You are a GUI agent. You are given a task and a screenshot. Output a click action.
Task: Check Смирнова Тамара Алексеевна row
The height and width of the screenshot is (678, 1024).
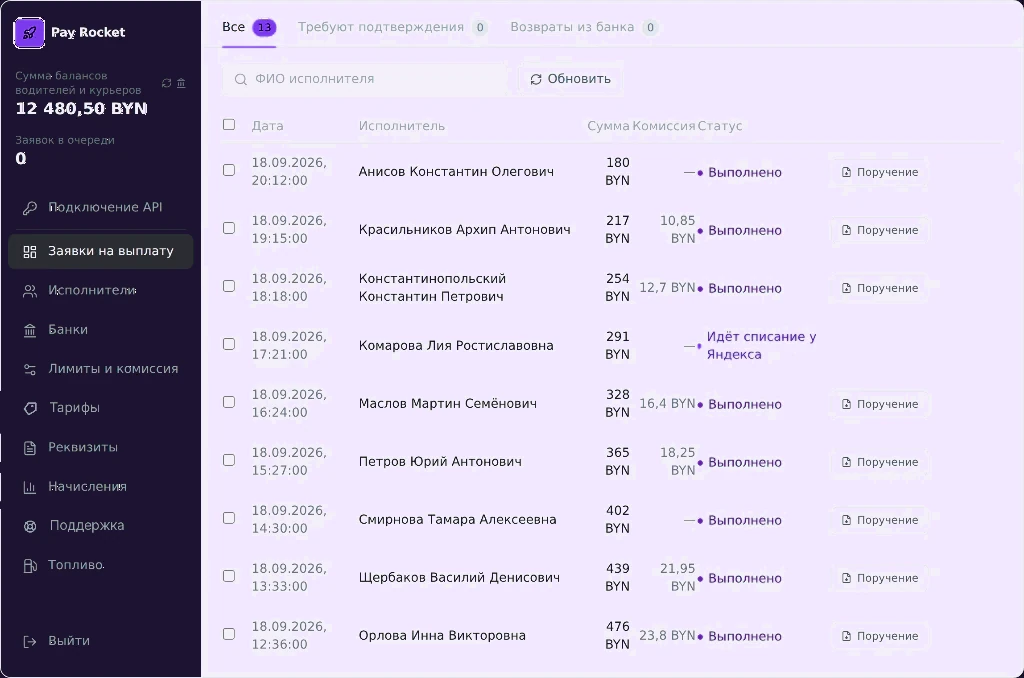pyautogui.click(x=229, y=518)
